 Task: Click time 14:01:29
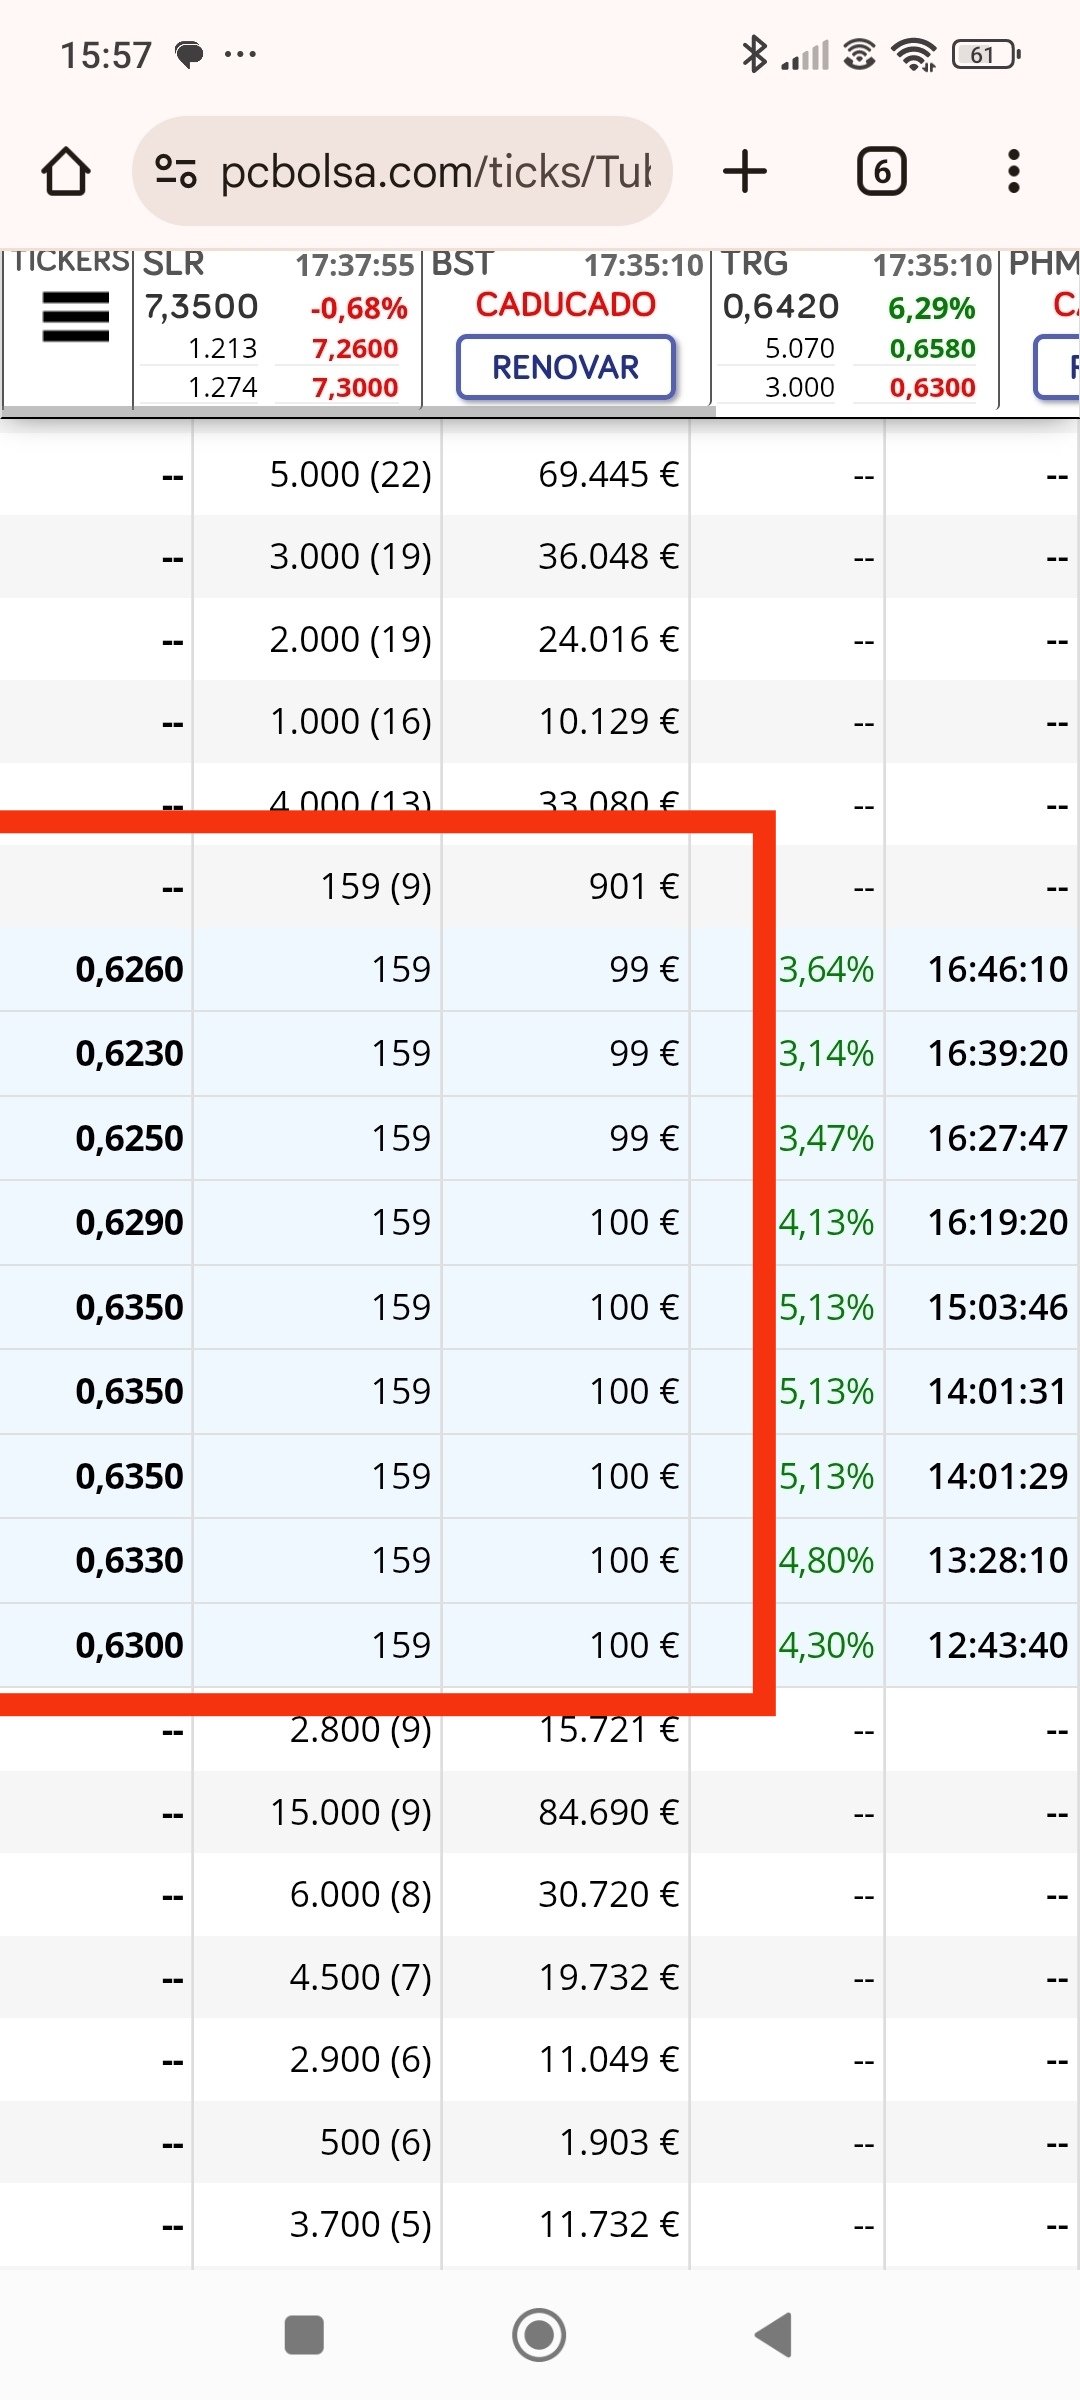[998, 1476]
